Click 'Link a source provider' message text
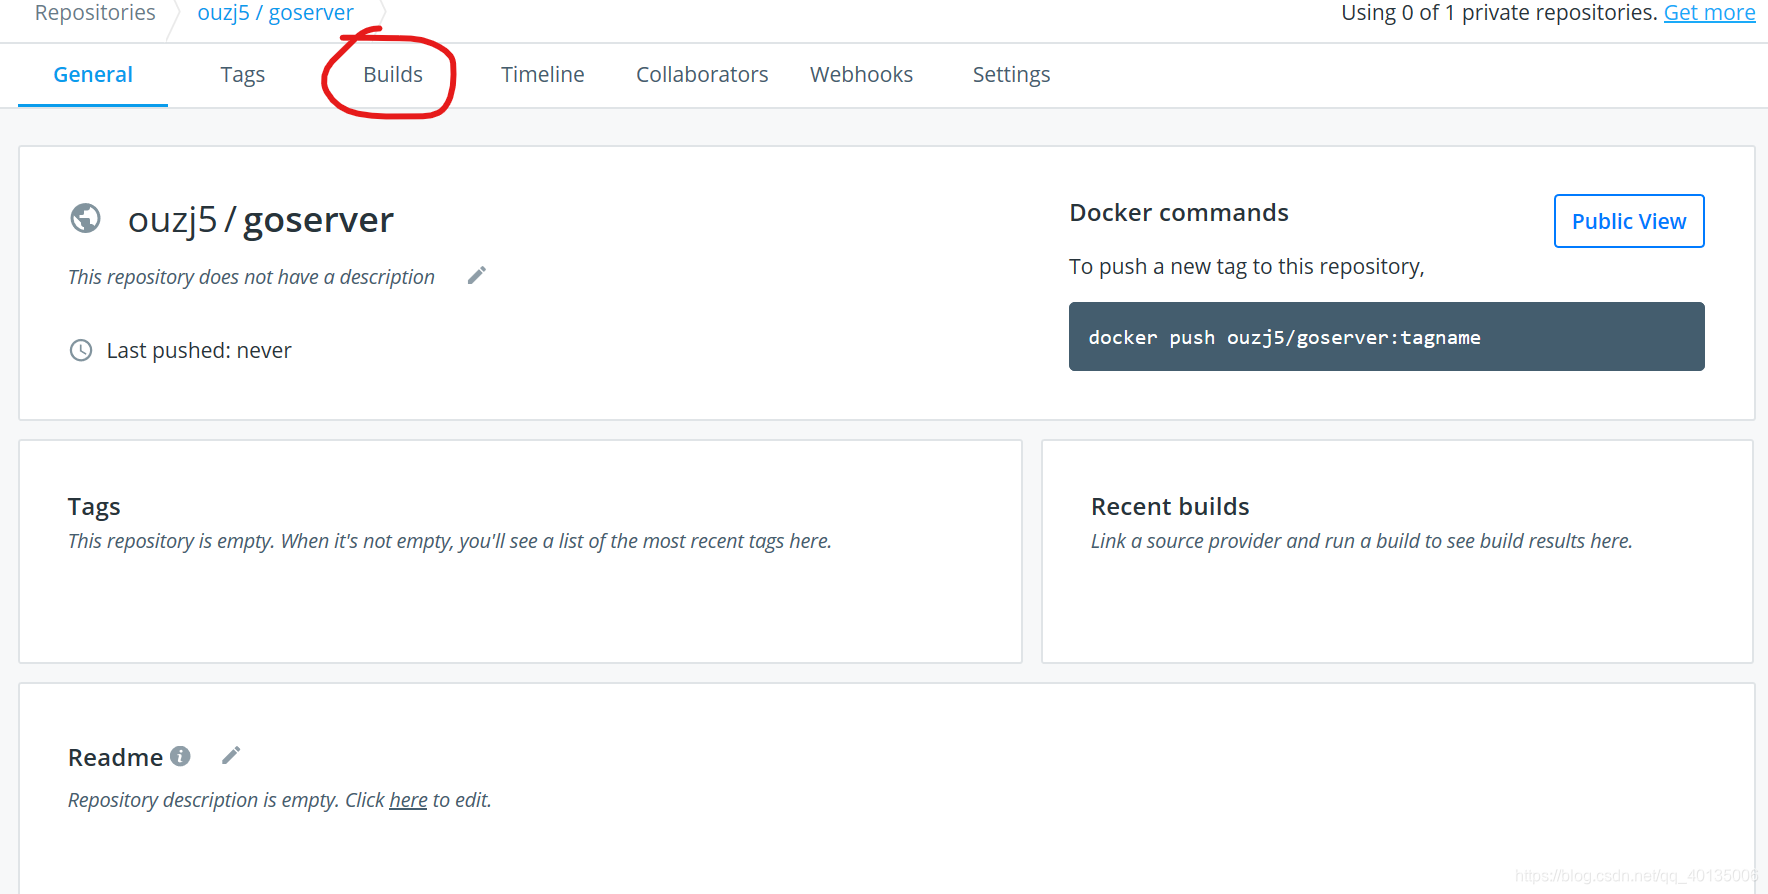 pos(1361,541)
